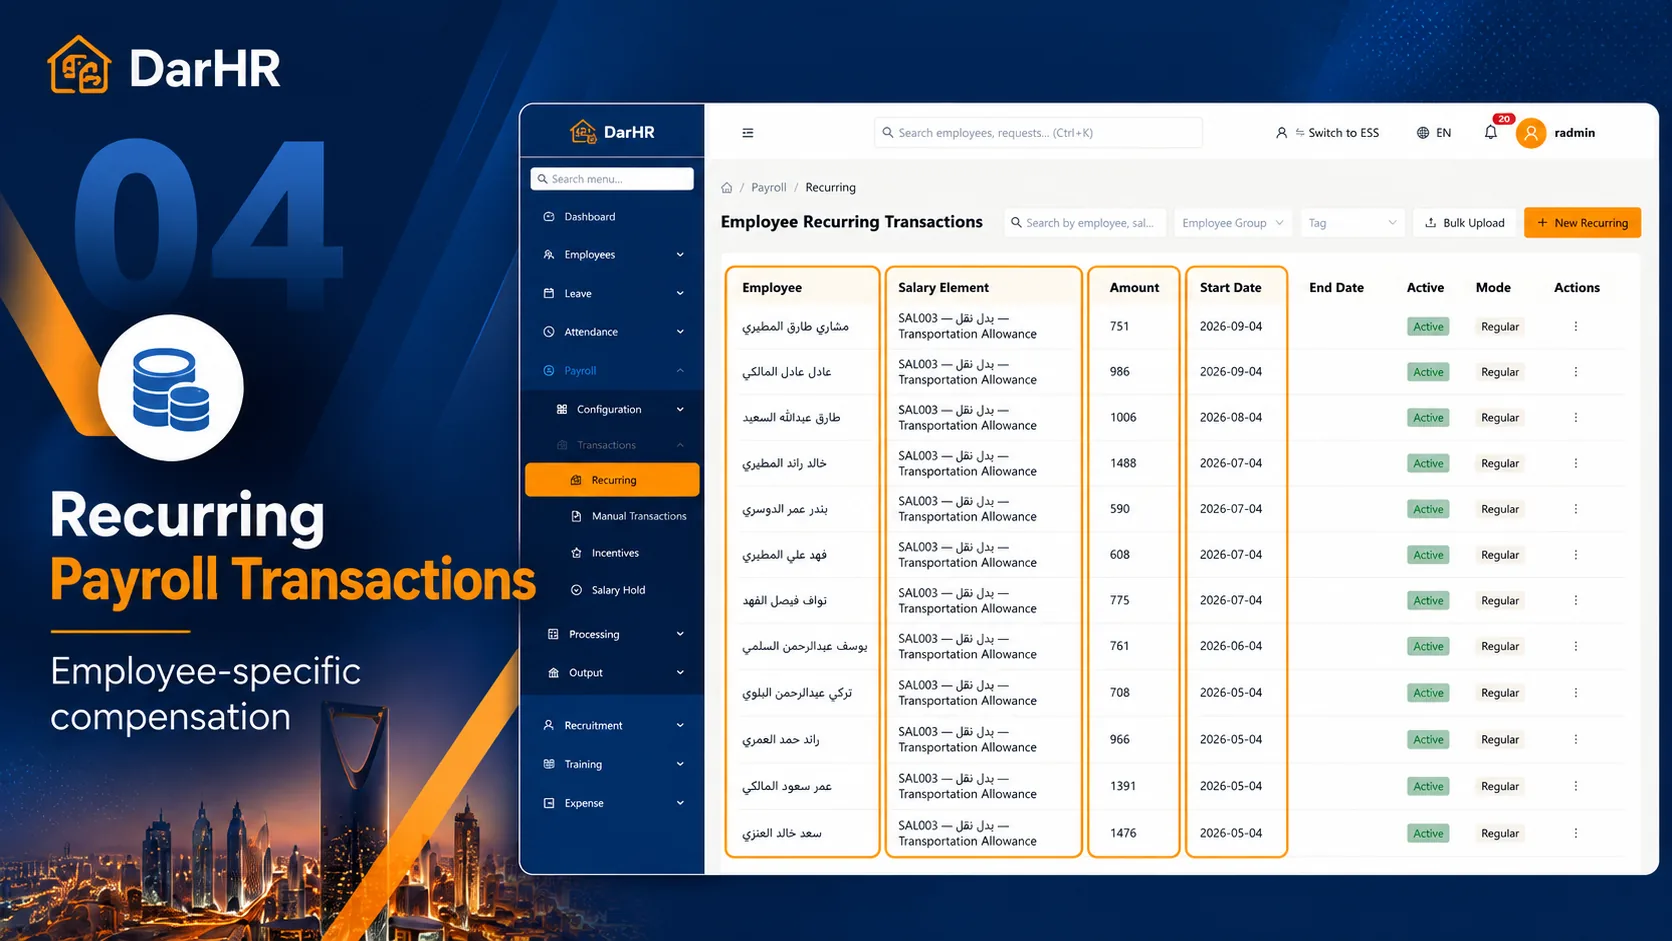Click the home breadcrumb icon
Image resolution: width=1672 pixels, height=941 pixels.
(x=727, y=188)
